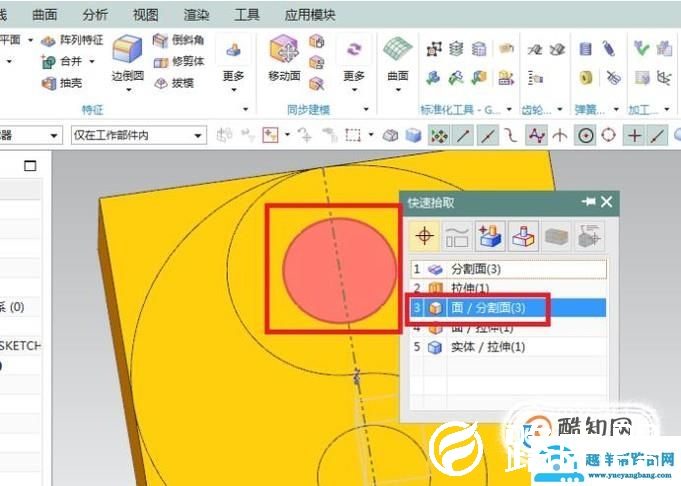Toggle midpoint snap
The width and height of the screenshot is (681, 486).
487,136
